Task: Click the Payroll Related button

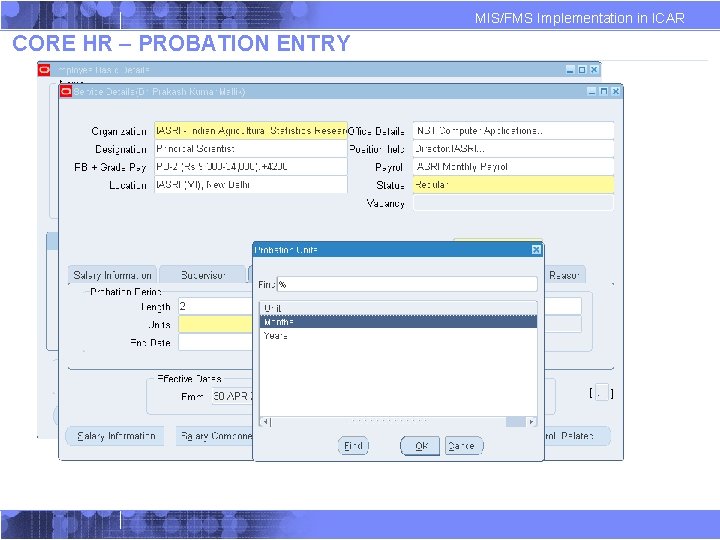Action: (578, 436)
